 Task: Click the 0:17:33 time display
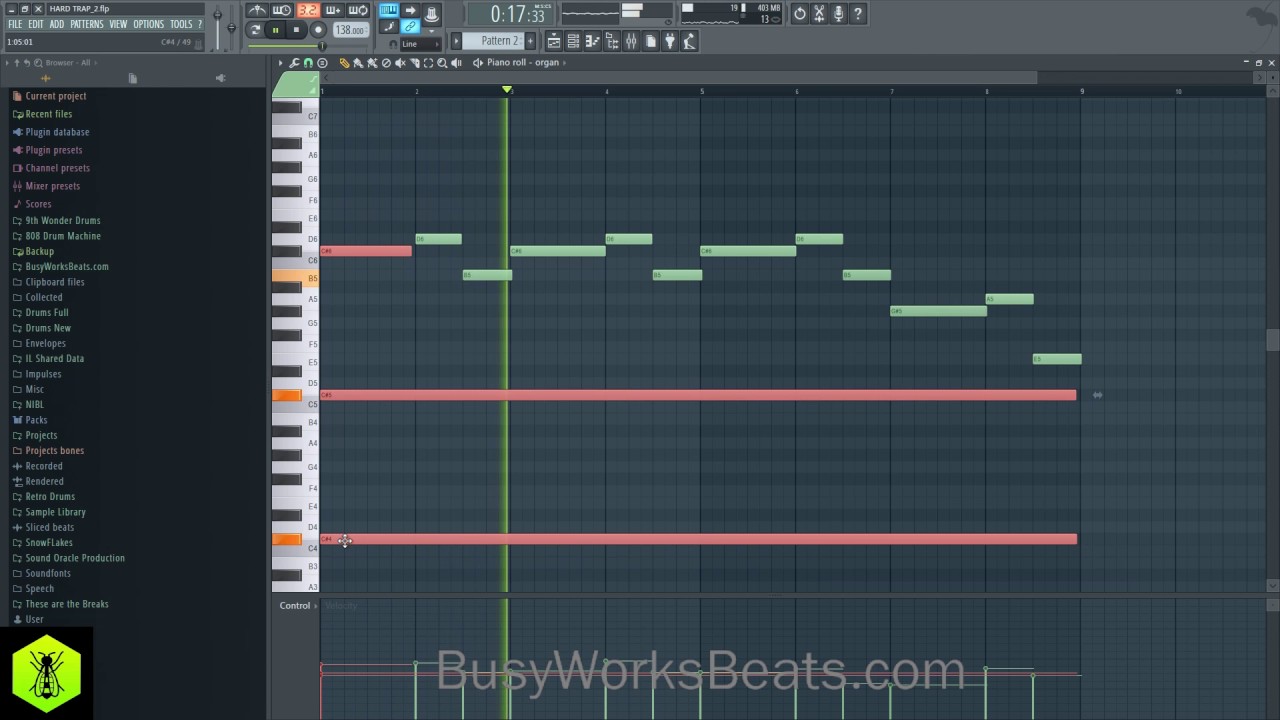pyautogui.click(x=512, y=15)
